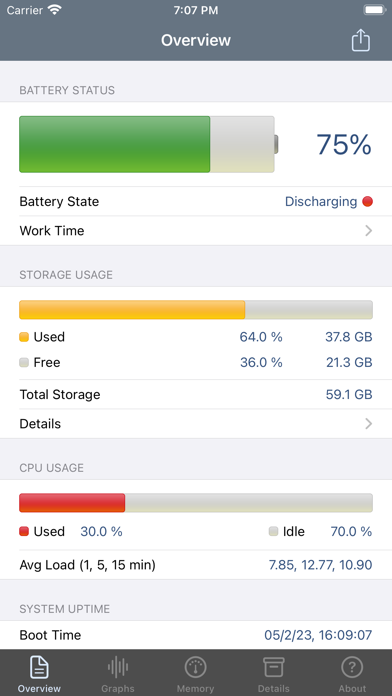The width and height of the screenshot is (392, 696).
Task: Tap the gray Idle legend square
Action: click(273, 531)
